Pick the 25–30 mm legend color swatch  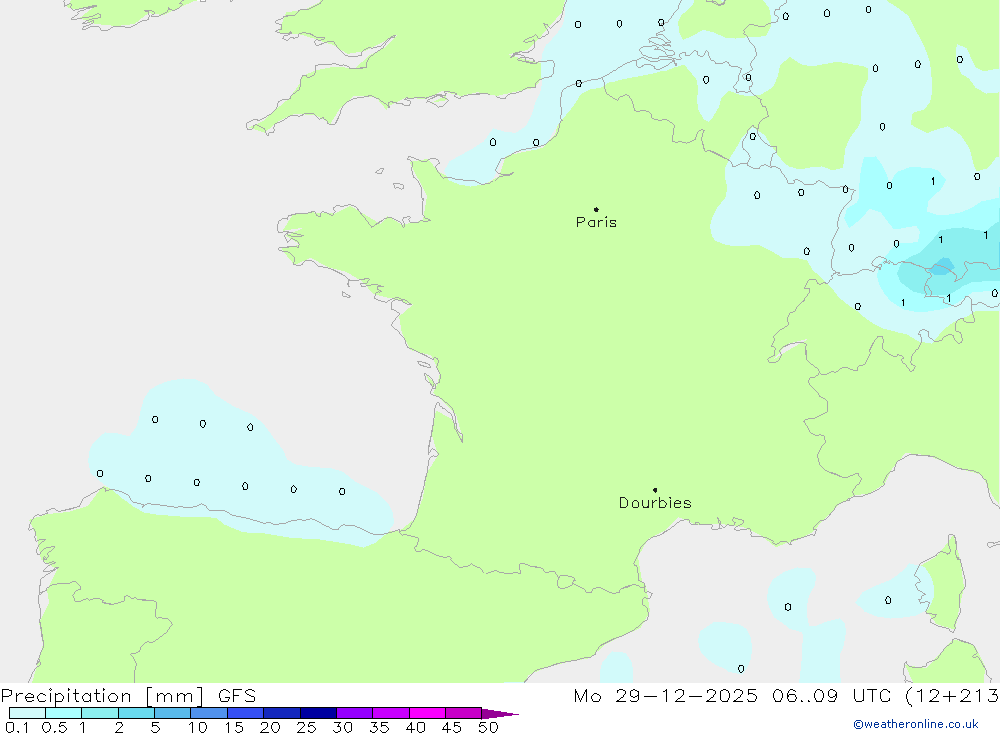coord(318,713)
